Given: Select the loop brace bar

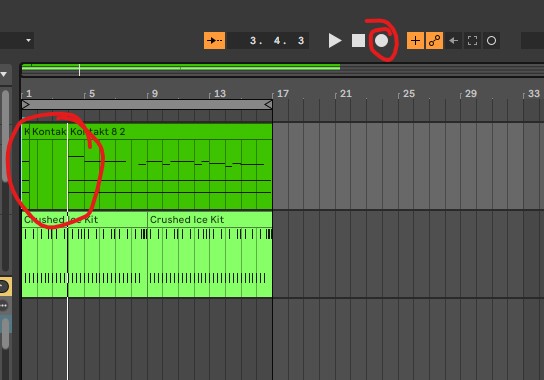Looking at the screenshot, I should click(147, 104).
